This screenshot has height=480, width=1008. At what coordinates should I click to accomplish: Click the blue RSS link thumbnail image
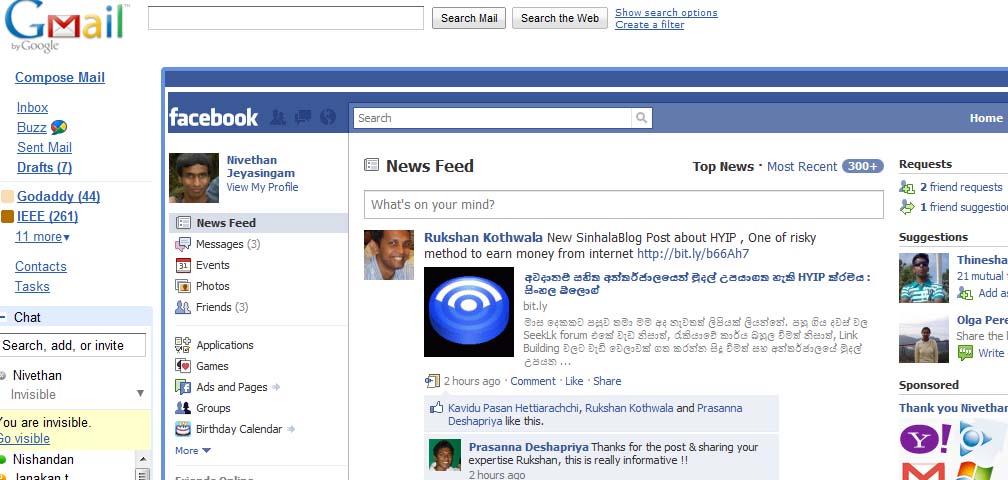pyautogui.click(x=469, y=312)
